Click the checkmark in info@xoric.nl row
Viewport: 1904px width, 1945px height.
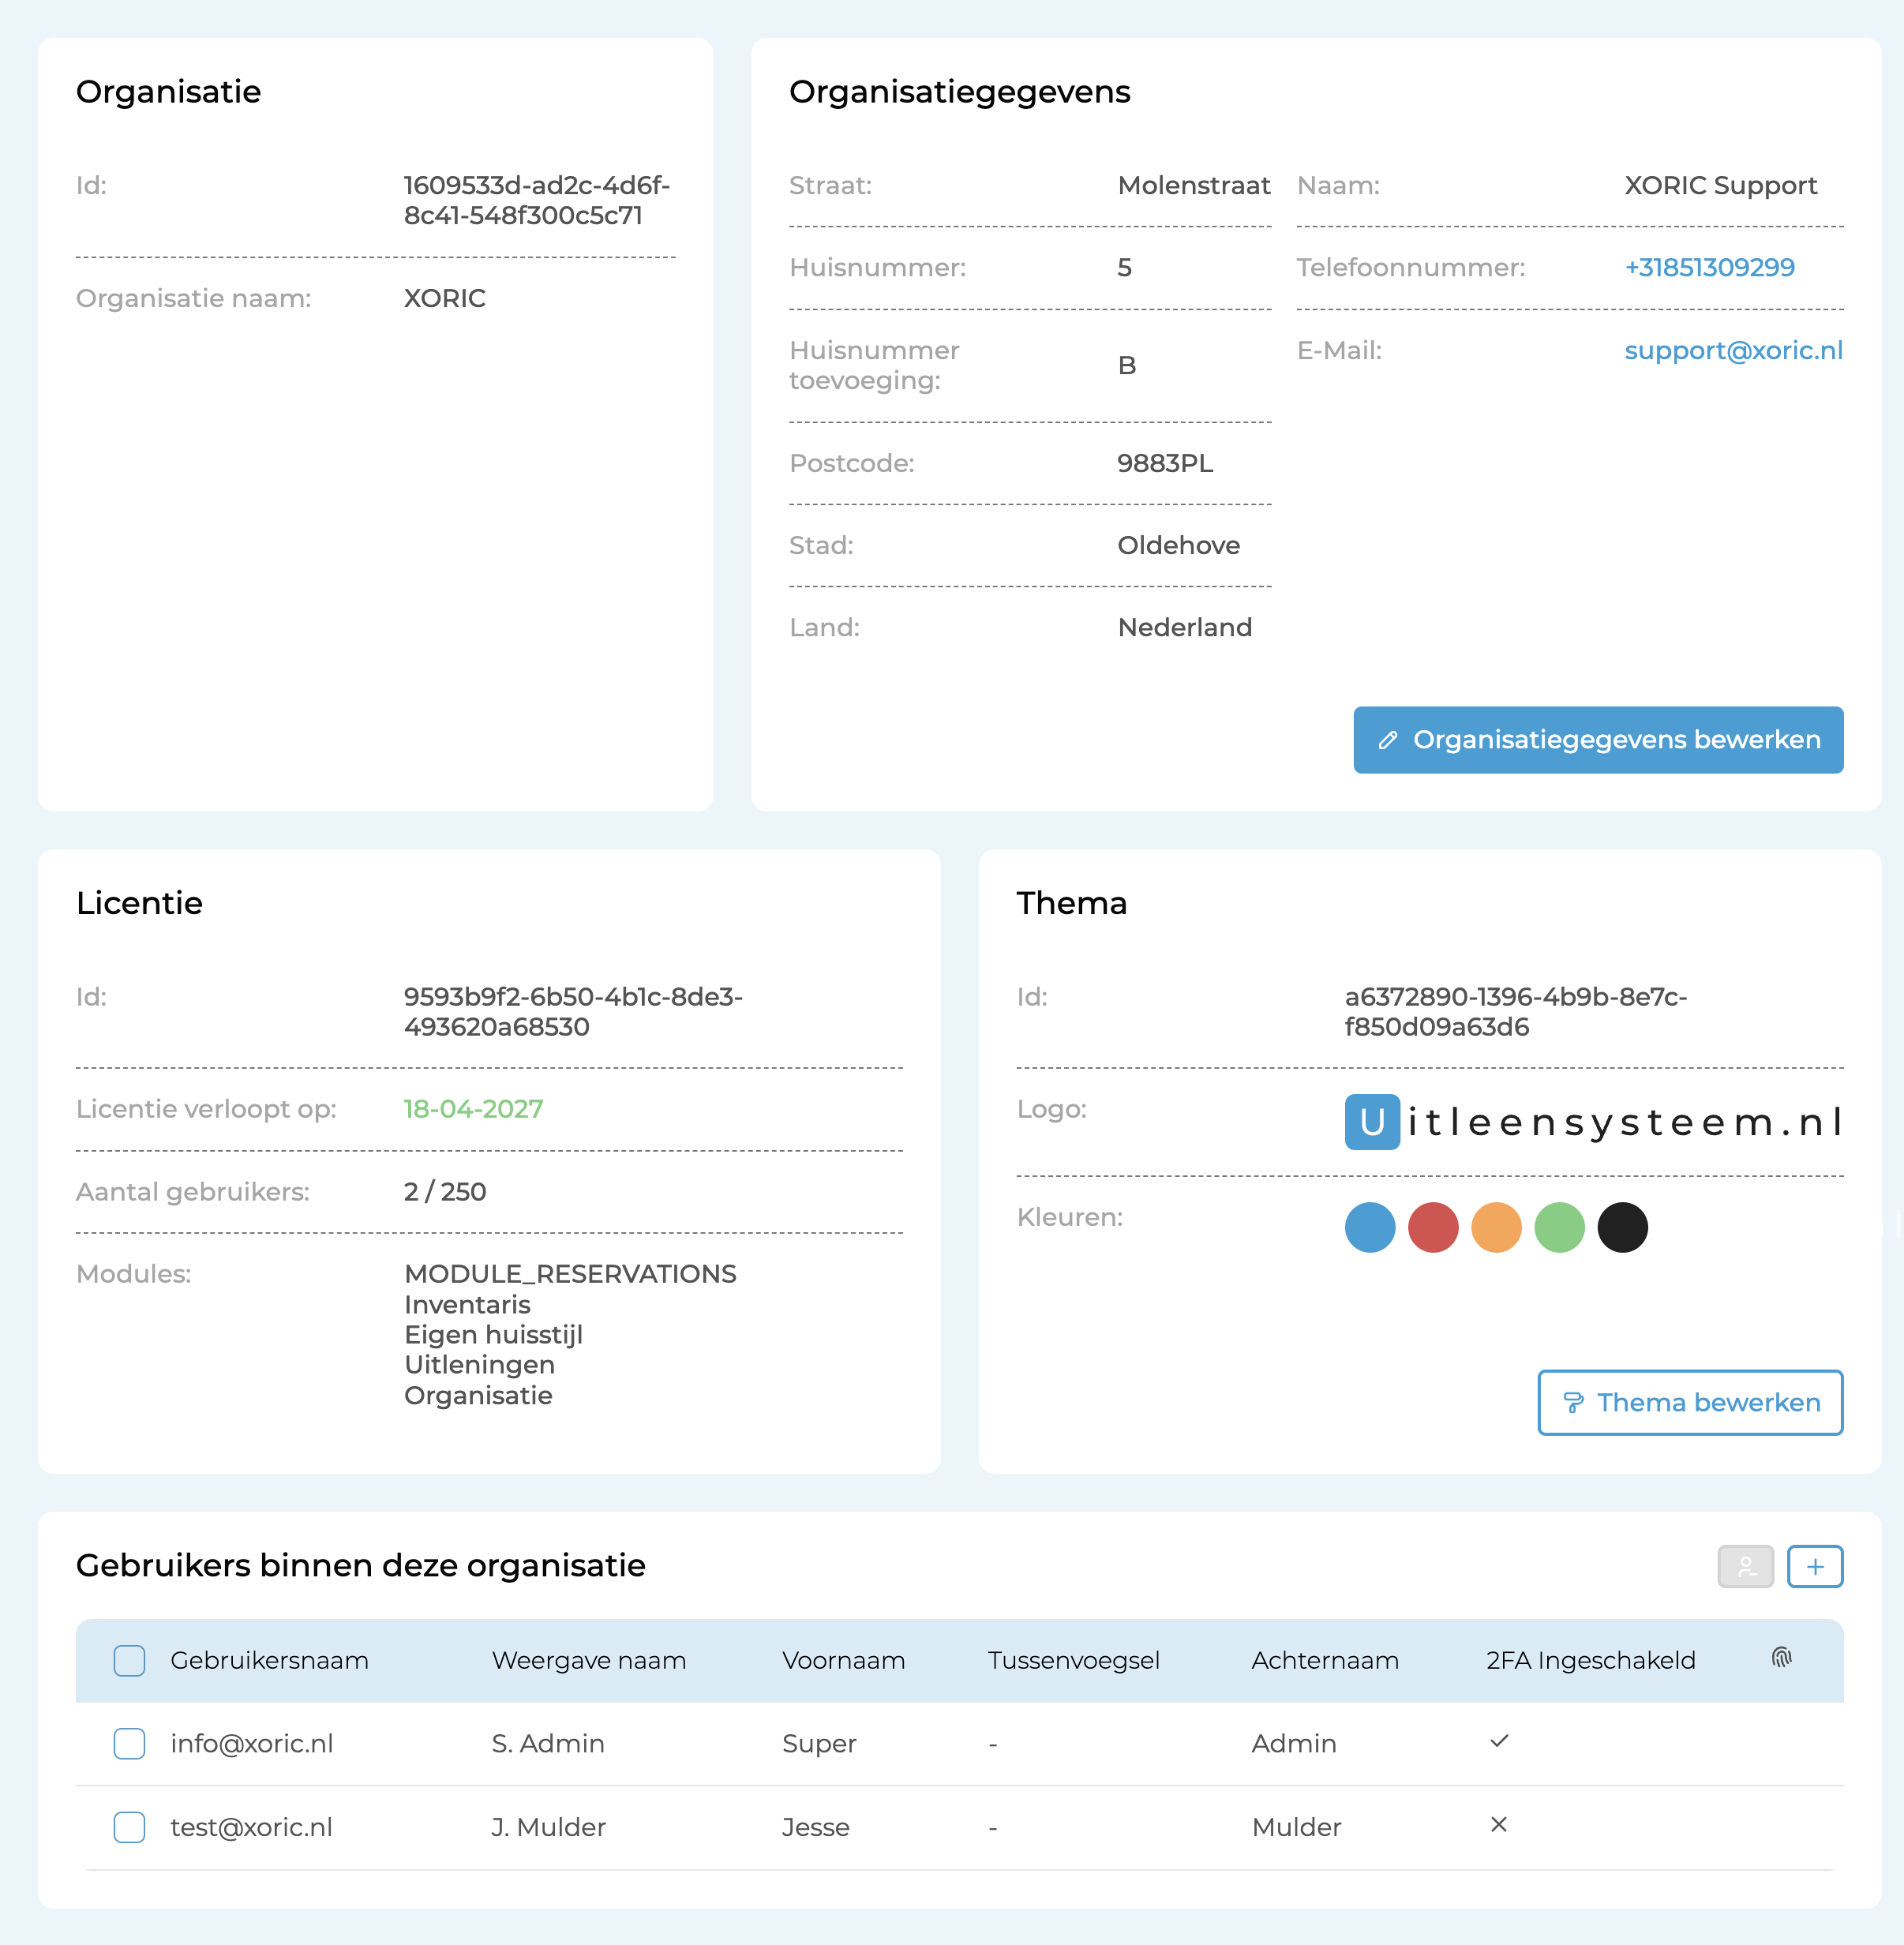pyautogui.click(x=1499, y=1741)
